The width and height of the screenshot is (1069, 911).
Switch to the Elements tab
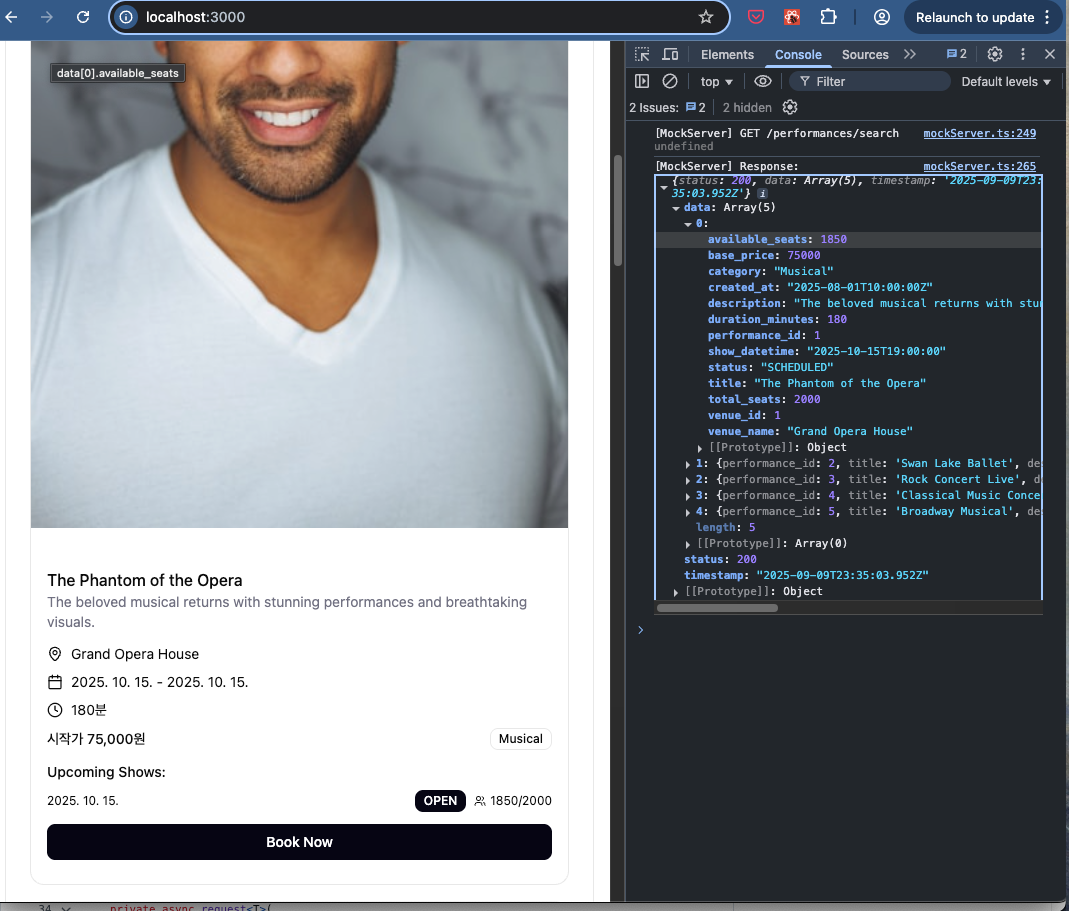coord(727,55)
